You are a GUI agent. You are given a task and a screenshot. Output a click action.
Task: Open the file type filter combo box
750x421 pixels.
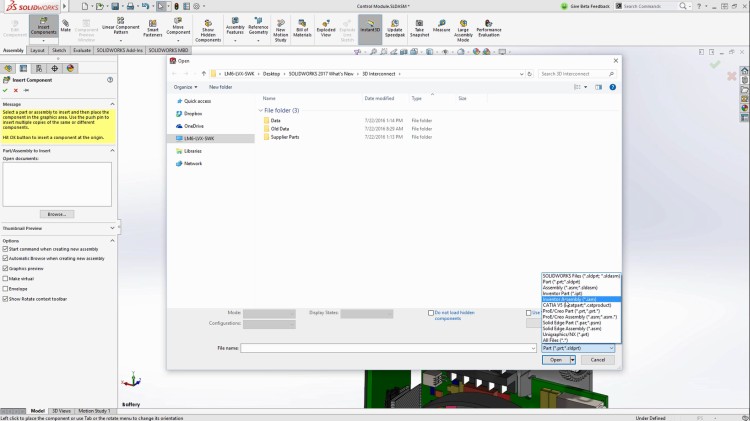(578, 348)
